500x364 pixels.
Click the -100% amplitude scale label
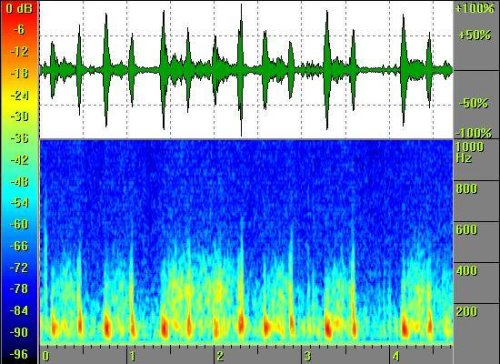474,133
